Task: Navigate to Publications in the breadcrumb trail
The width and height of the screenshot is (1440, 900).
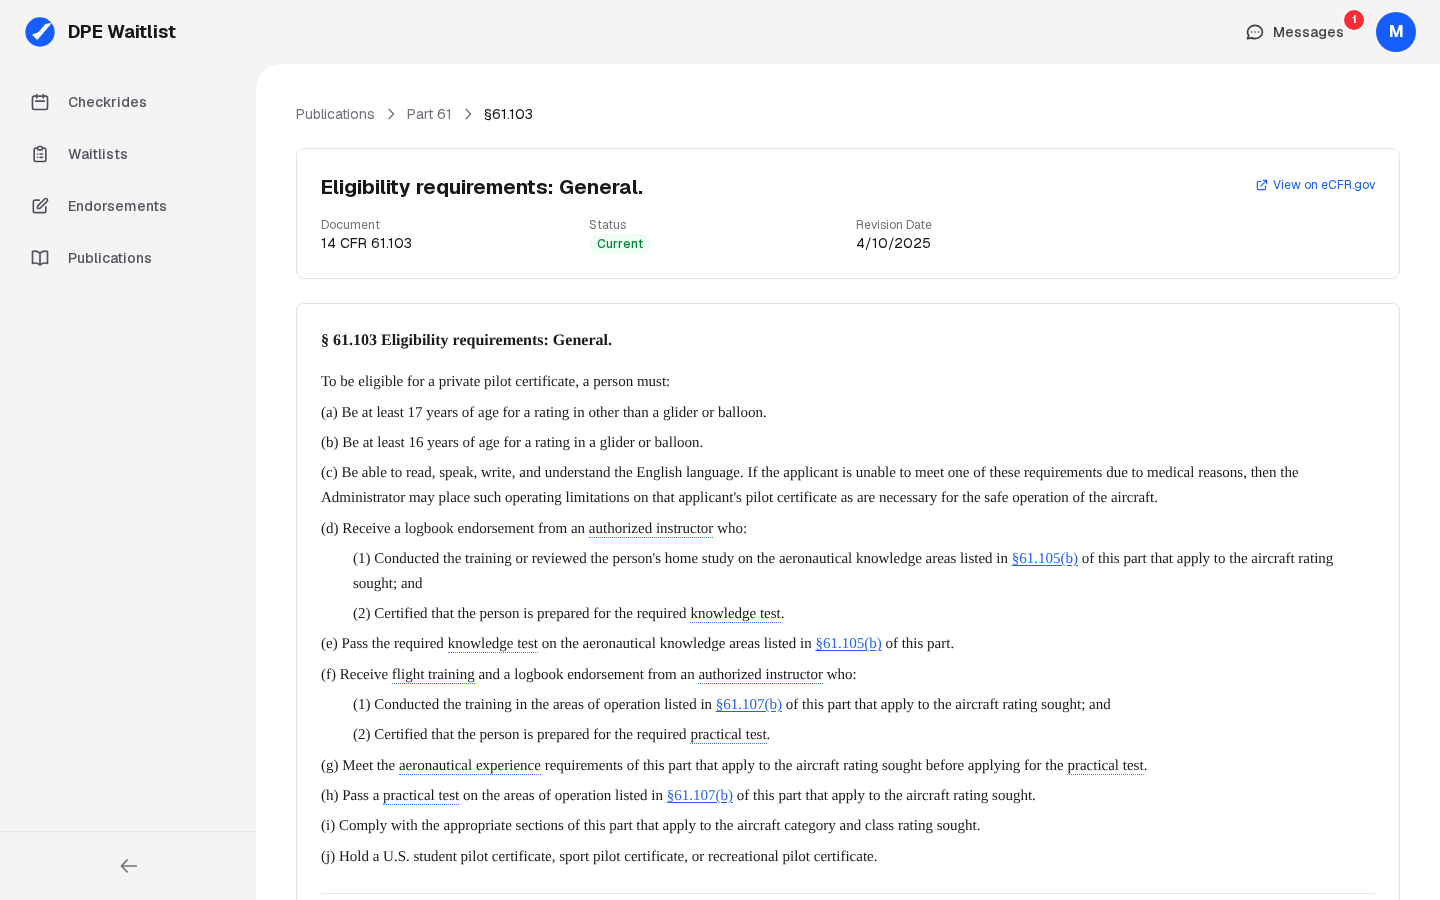Action: tap(335, 114)
